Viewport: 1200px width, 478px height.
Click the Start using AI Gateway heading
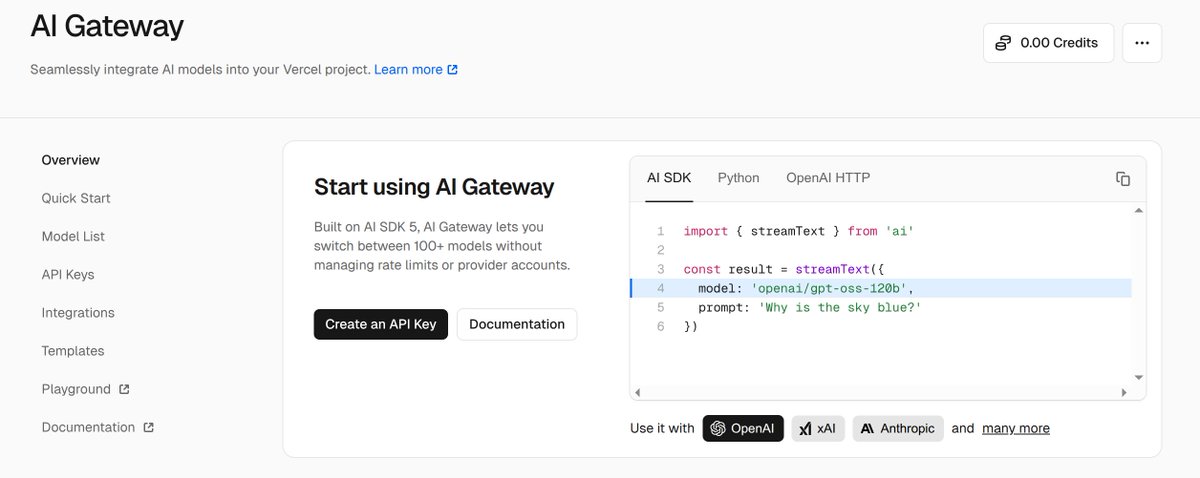click(x=434, y=187)
